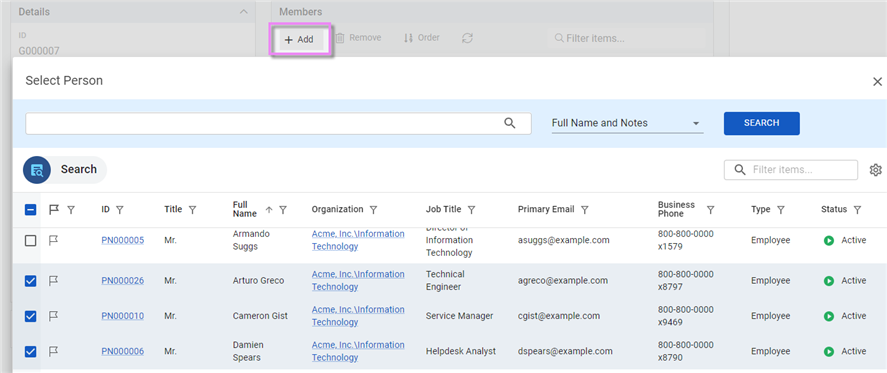This screenshot has height=373, width=887.
Task: Check the Armando Suggs row checkbox
Action: pos(31,241)
